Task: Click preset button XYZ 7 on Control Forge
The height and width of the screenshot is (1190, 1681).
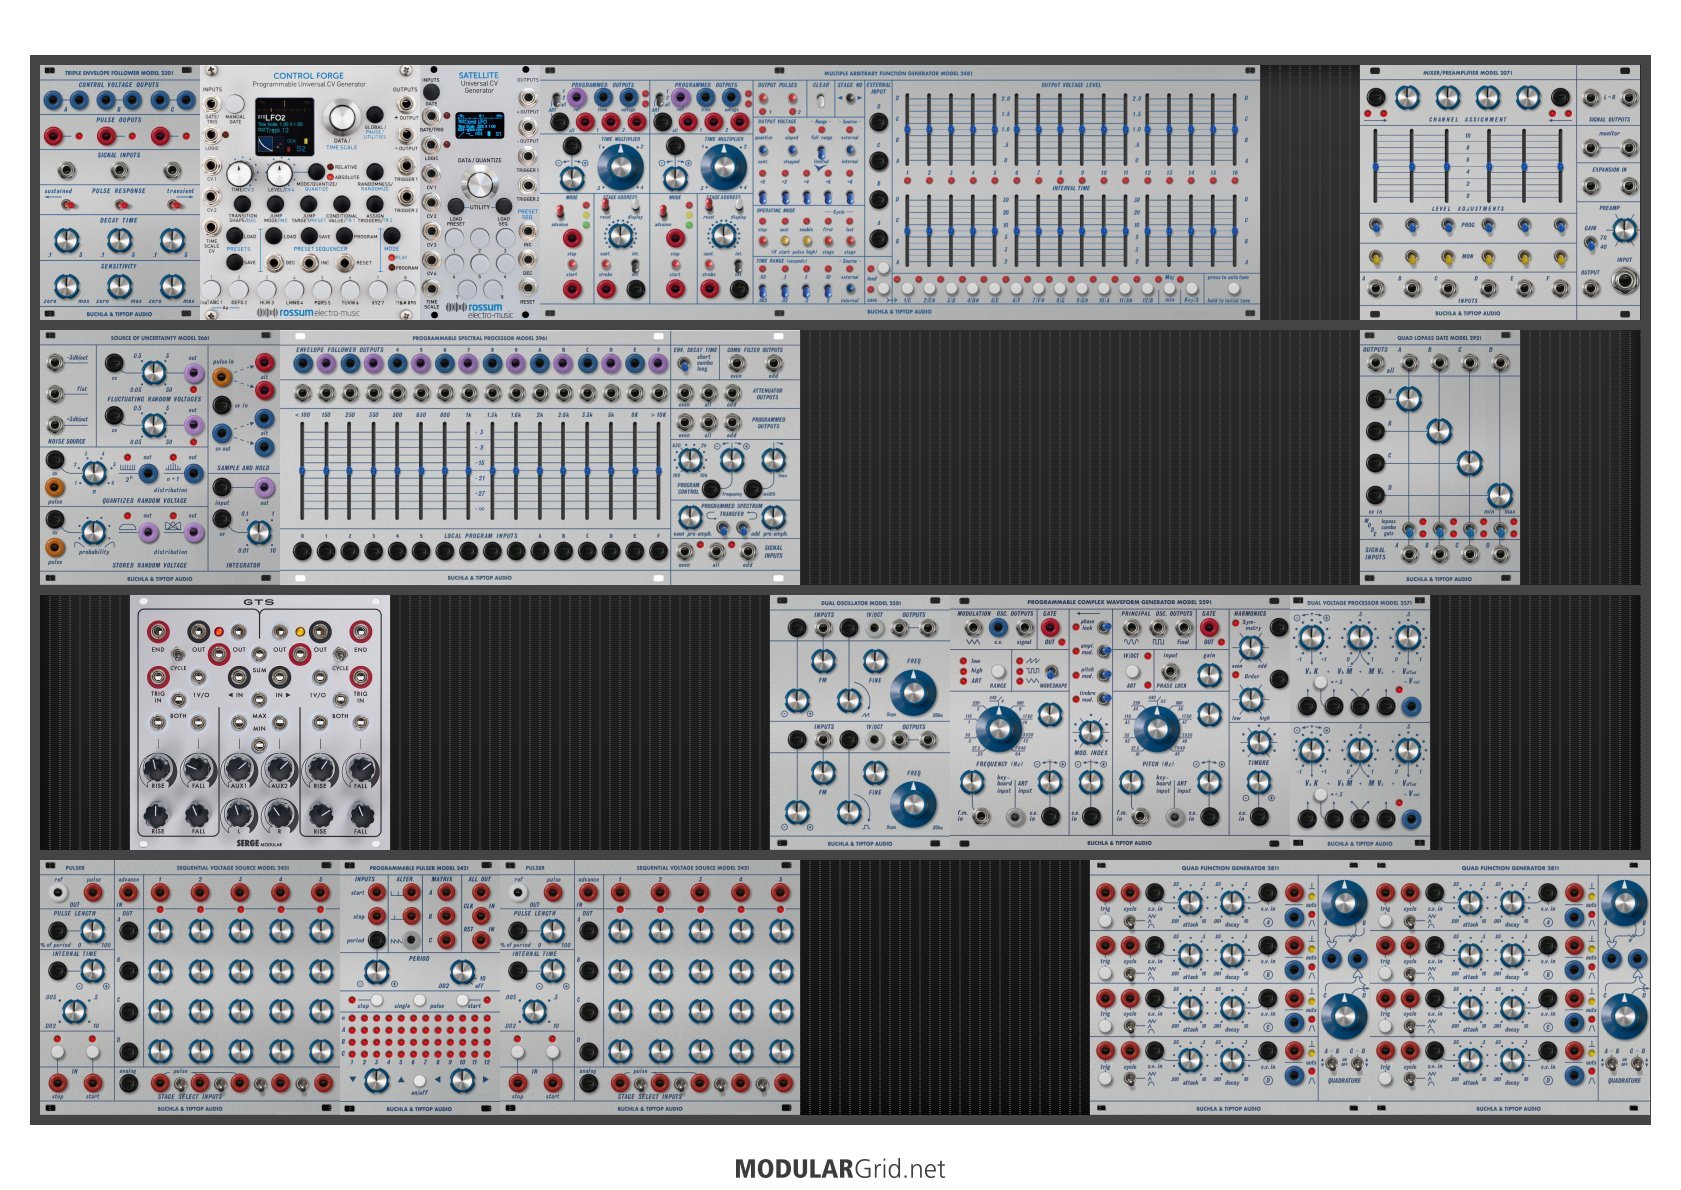Action: (378, 289)
